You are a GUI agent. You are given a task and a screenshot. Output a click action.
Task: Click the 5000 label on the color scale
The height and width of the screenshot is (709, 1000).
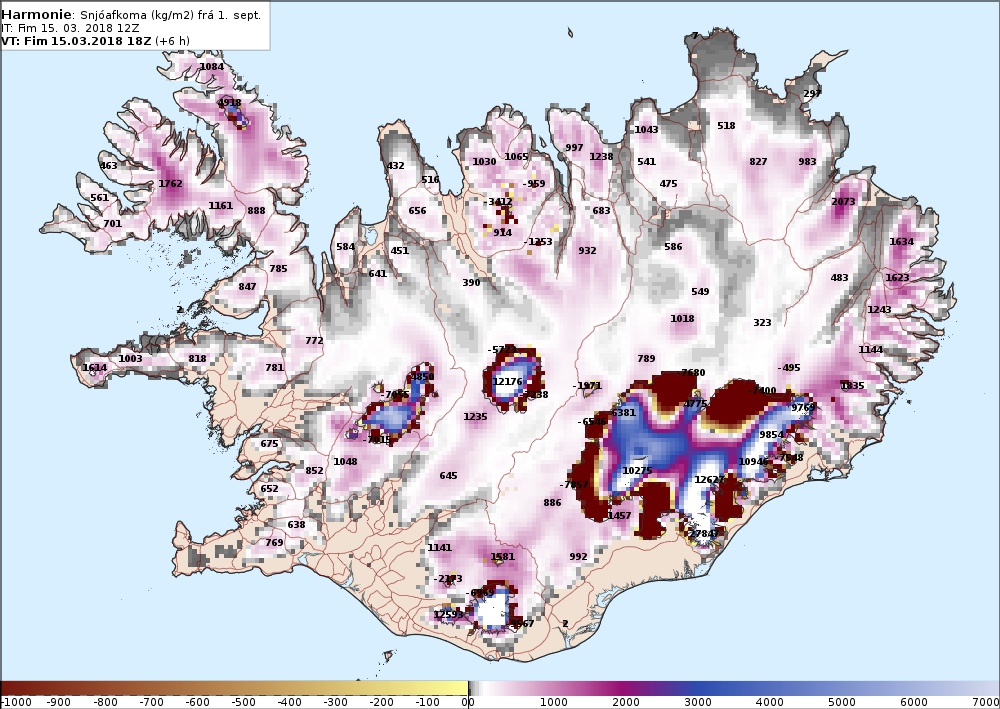(841, 702)
